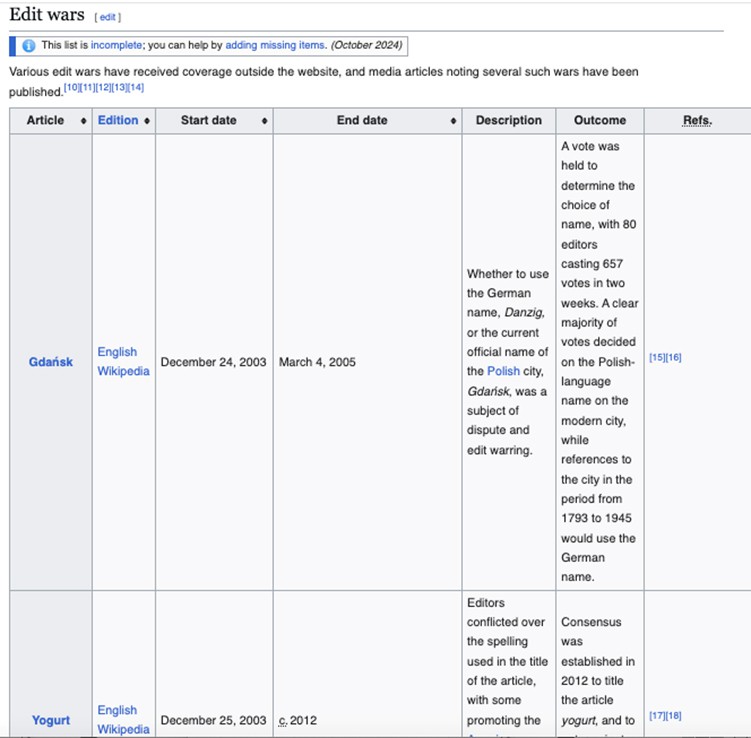Jump to citation reference [10]
The image size is (751, 738).
tap(72, 88)
